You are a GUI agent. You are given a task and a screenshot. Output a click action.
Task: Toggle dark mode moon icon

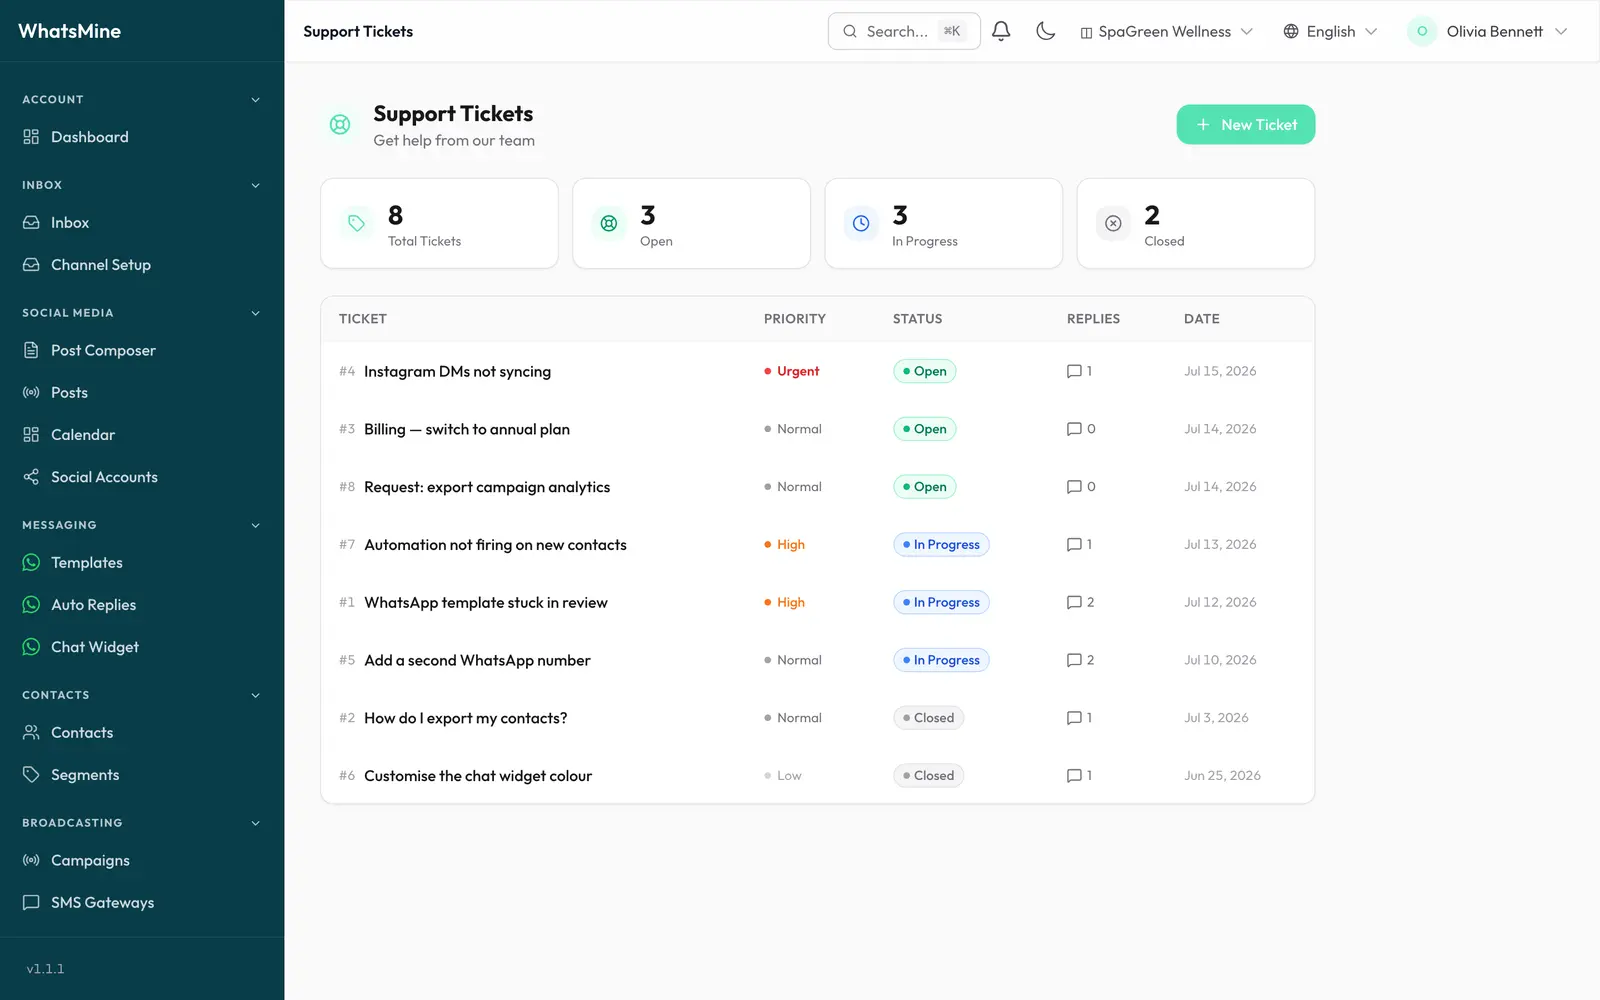click(1046, 31)
